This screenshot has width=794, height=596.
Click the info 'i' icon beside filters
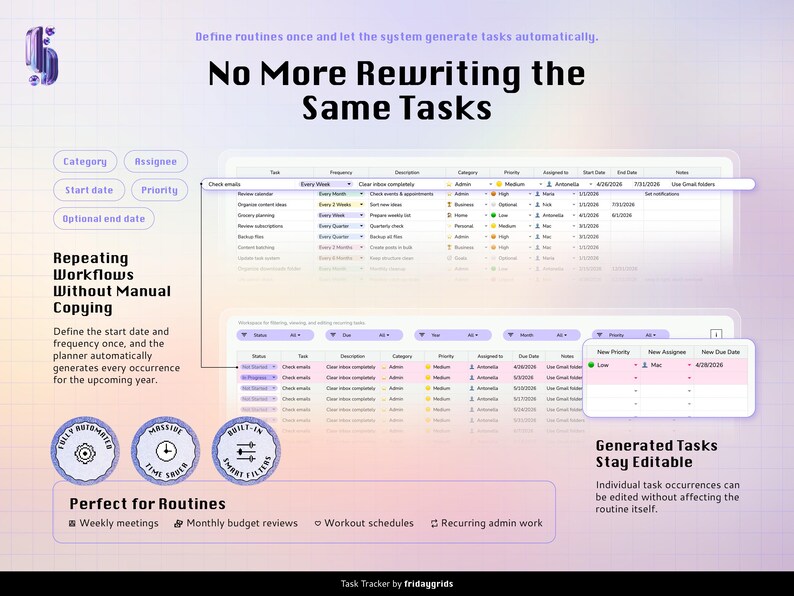[716, 335]
